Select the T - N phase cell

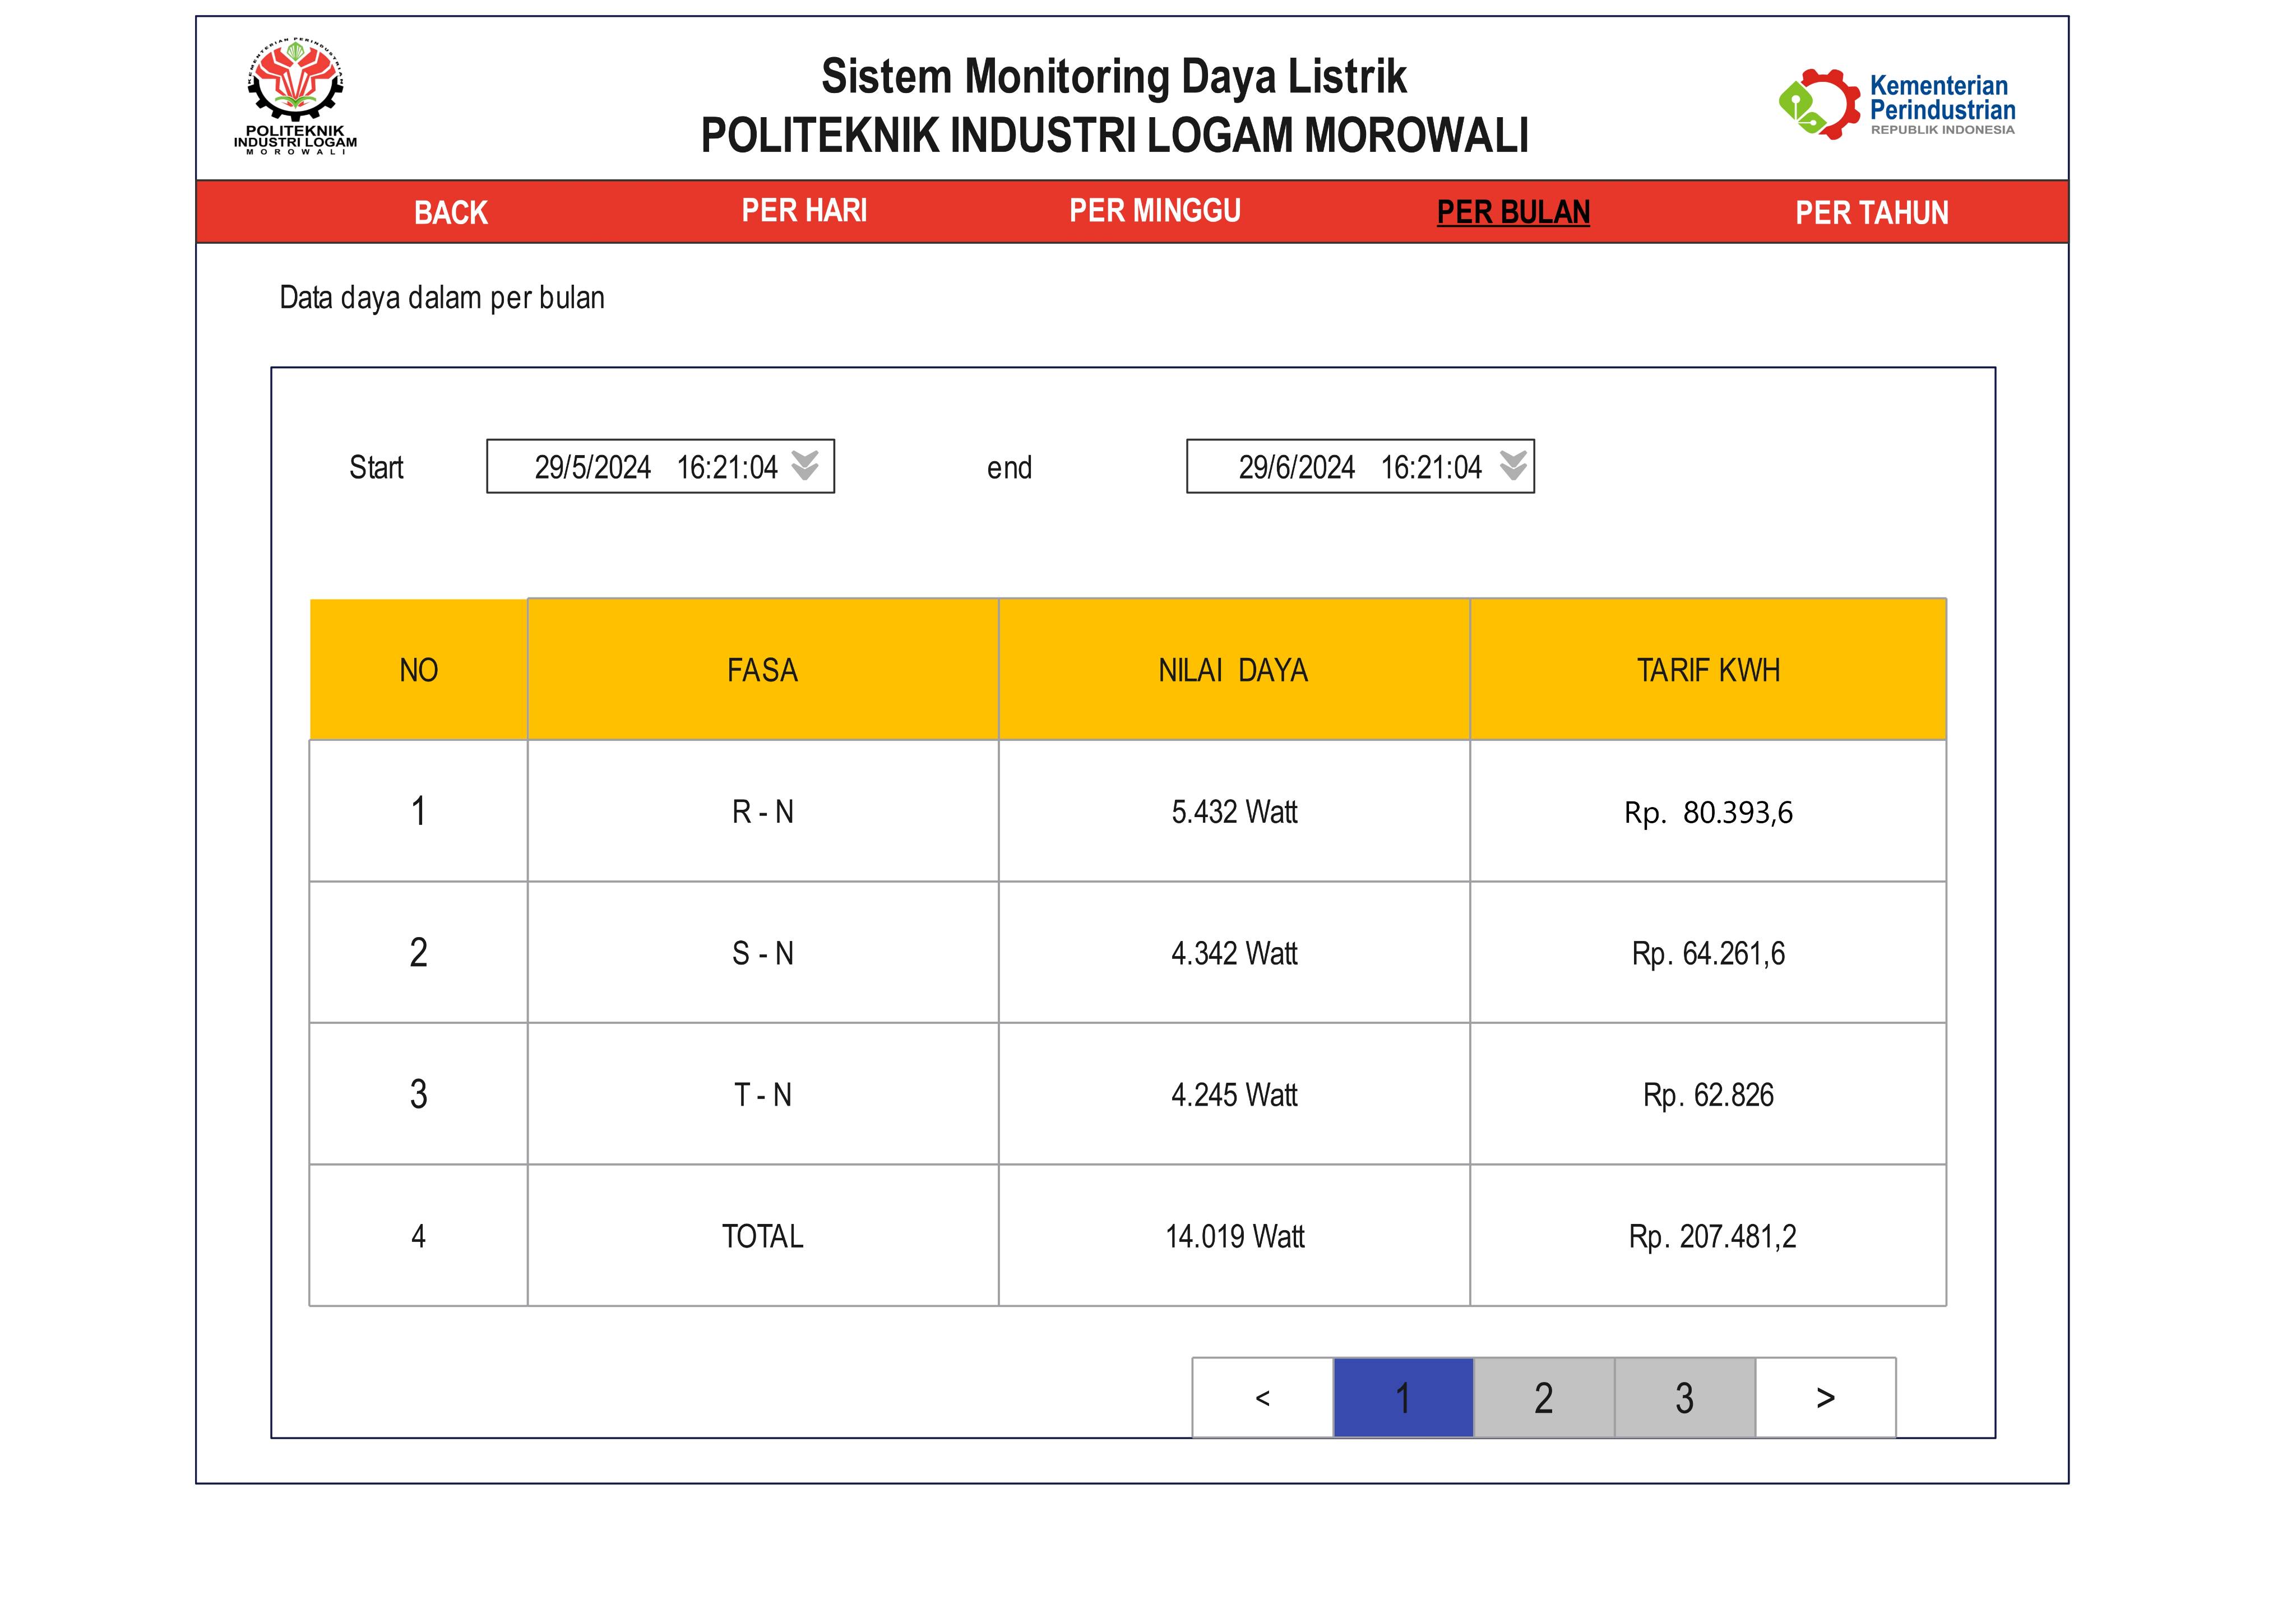pyautogui.click(x=763, y=1095)
